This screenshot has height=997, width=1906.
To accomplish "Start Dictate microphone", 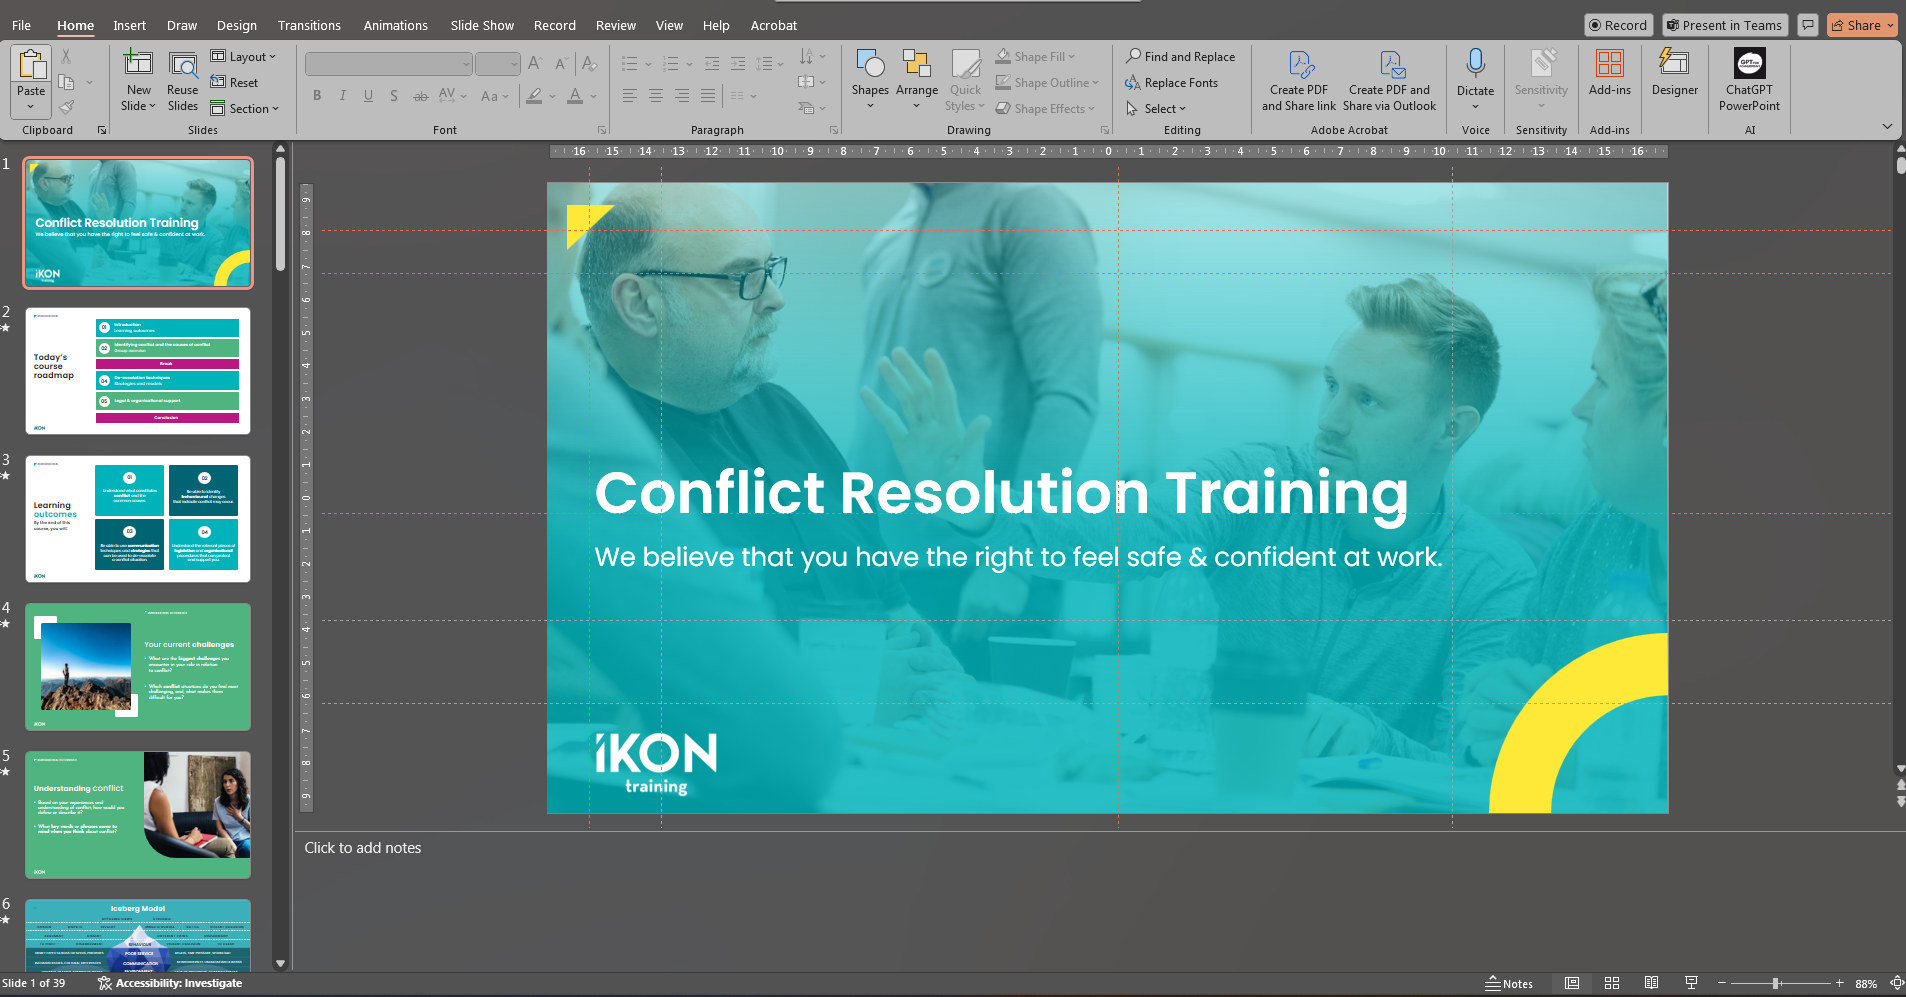I will [x=1475, y=63].
